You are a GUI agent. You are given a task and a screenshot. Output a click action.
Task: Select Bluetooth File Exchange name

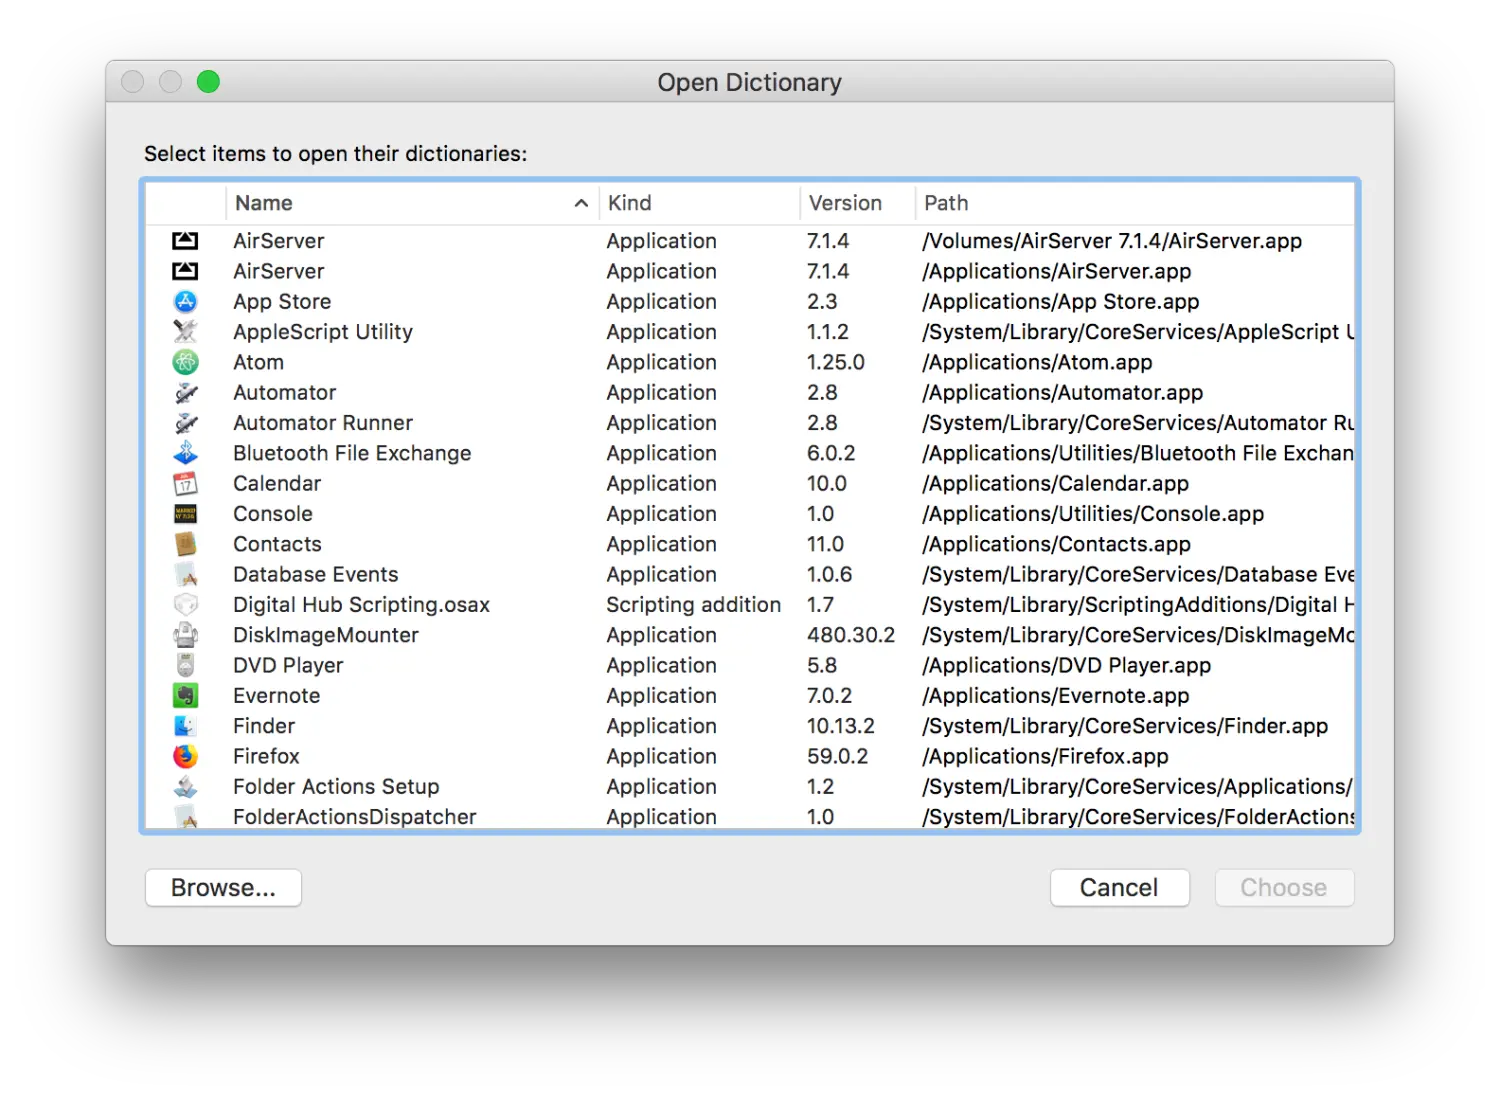(352, 453)
